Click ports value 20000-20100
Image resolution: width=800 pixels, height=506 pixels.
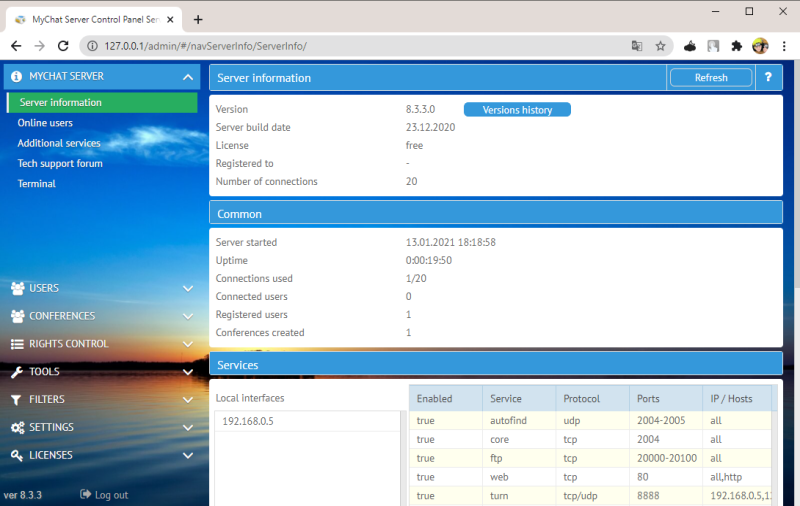[x=666, y=458]
